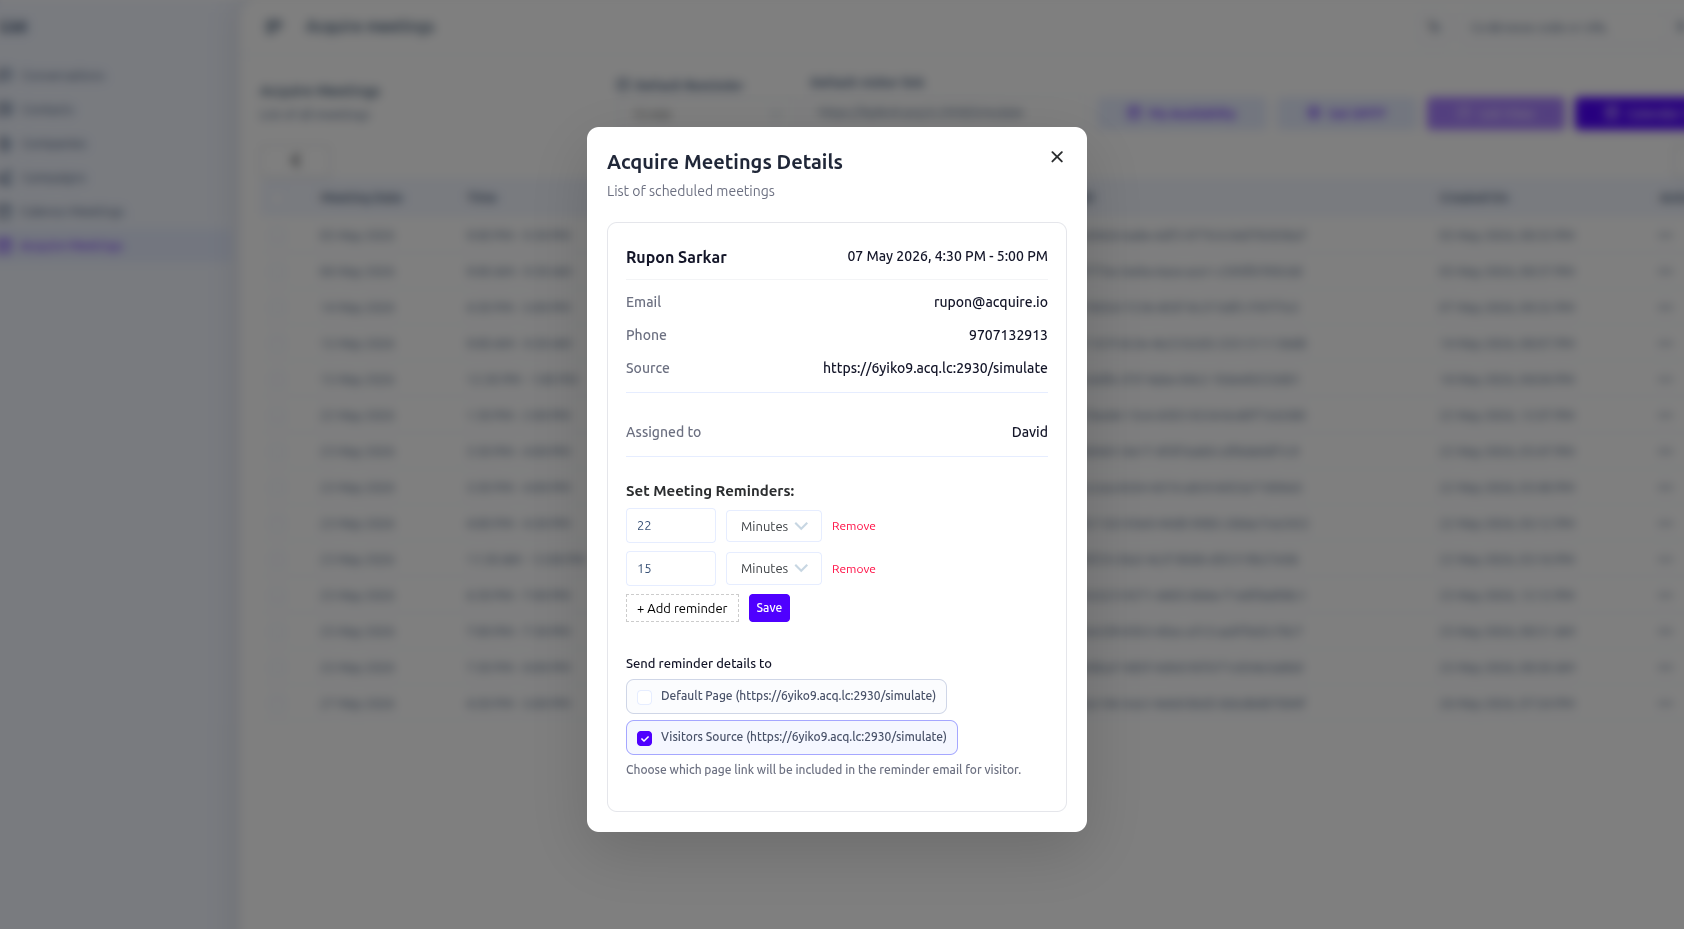
Task: Click the Assigned to label
Action: (663, 432)
